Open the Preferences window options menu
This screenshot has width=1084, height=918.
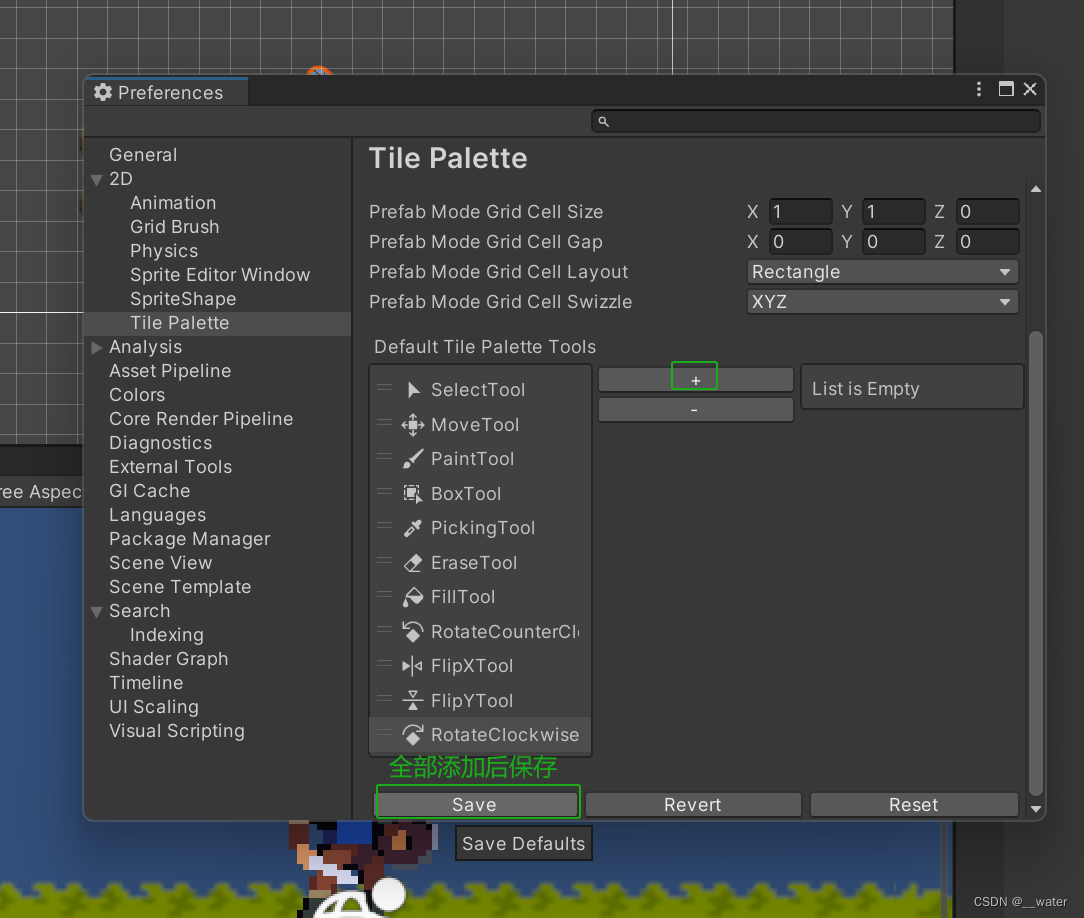point(978,89)
